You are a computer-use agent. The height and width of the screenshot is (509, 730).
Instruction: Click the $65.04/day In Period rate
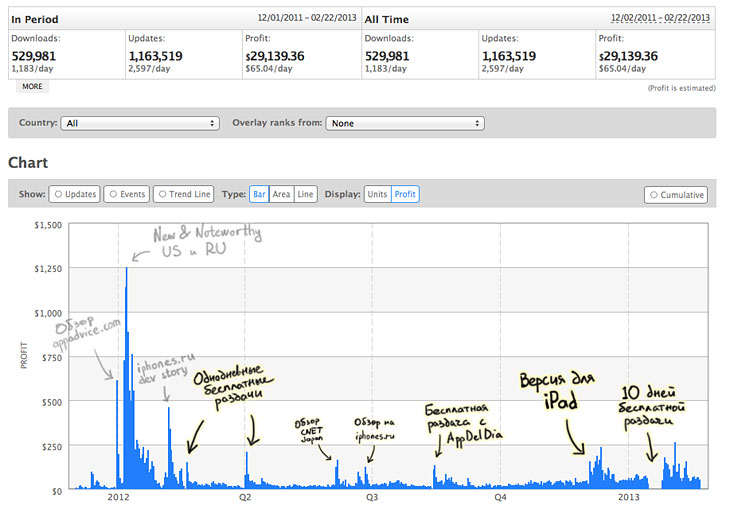[x=269, y=68]
